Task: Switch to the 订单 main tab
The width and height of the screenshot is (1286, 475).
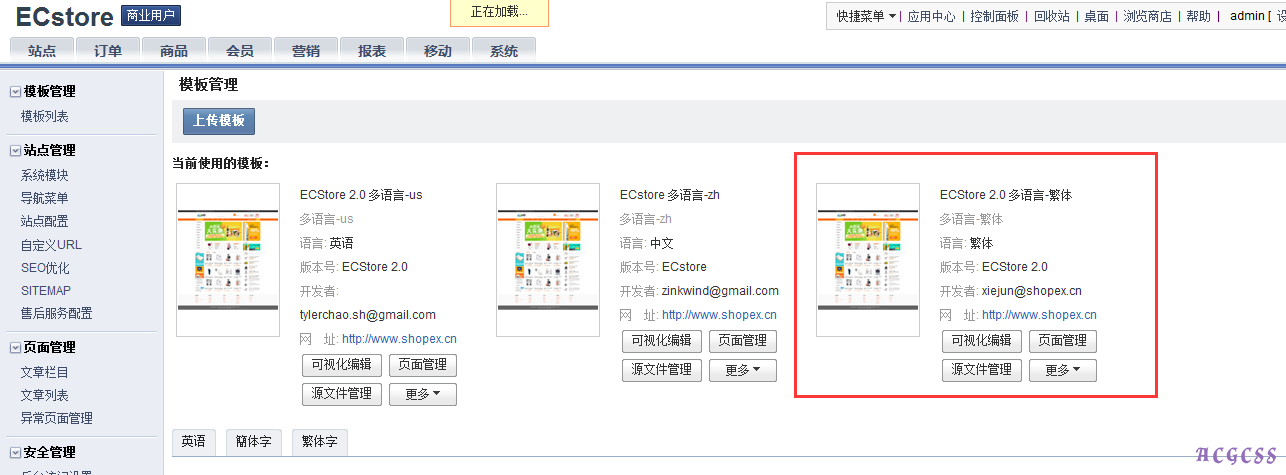Action: (108, 51)
